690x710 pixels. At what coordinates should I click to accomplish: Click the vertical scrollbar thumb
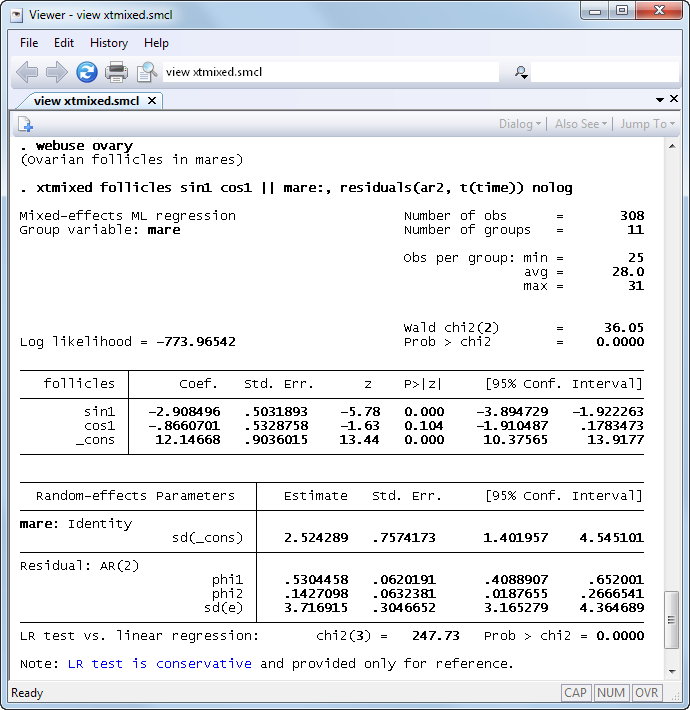click(x=672, y=620)
